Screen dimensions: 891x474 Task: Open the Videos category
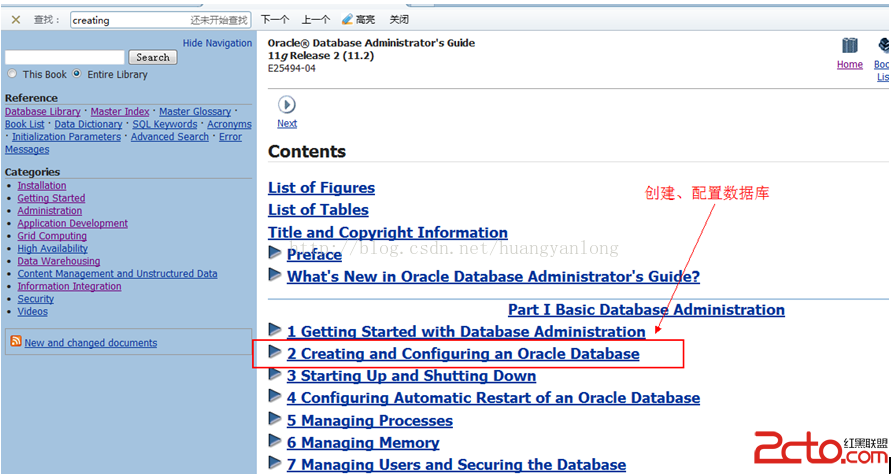(32, 311)
